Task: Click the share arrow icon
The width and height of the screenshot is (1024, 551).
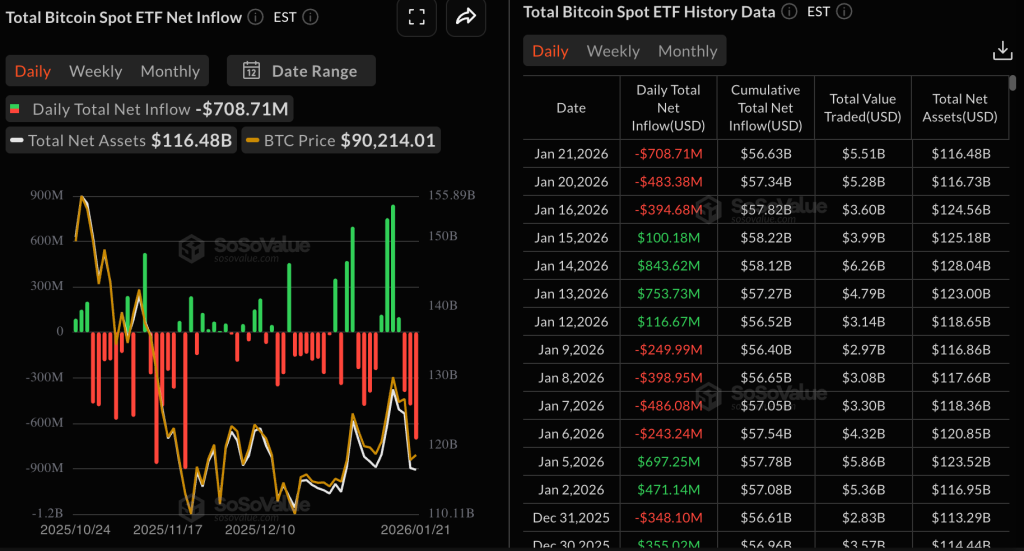Action: 466,17
